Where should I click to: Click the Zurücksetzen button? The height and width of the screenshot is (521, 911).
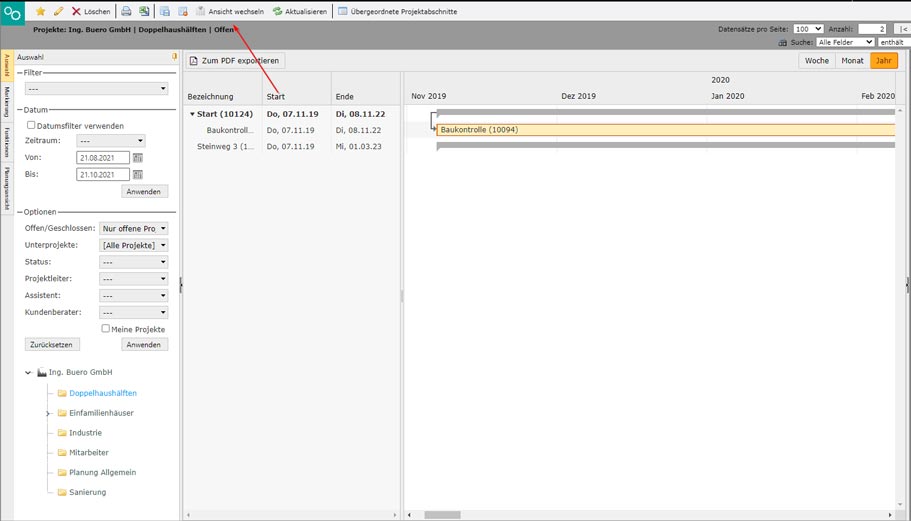point(52,344)
